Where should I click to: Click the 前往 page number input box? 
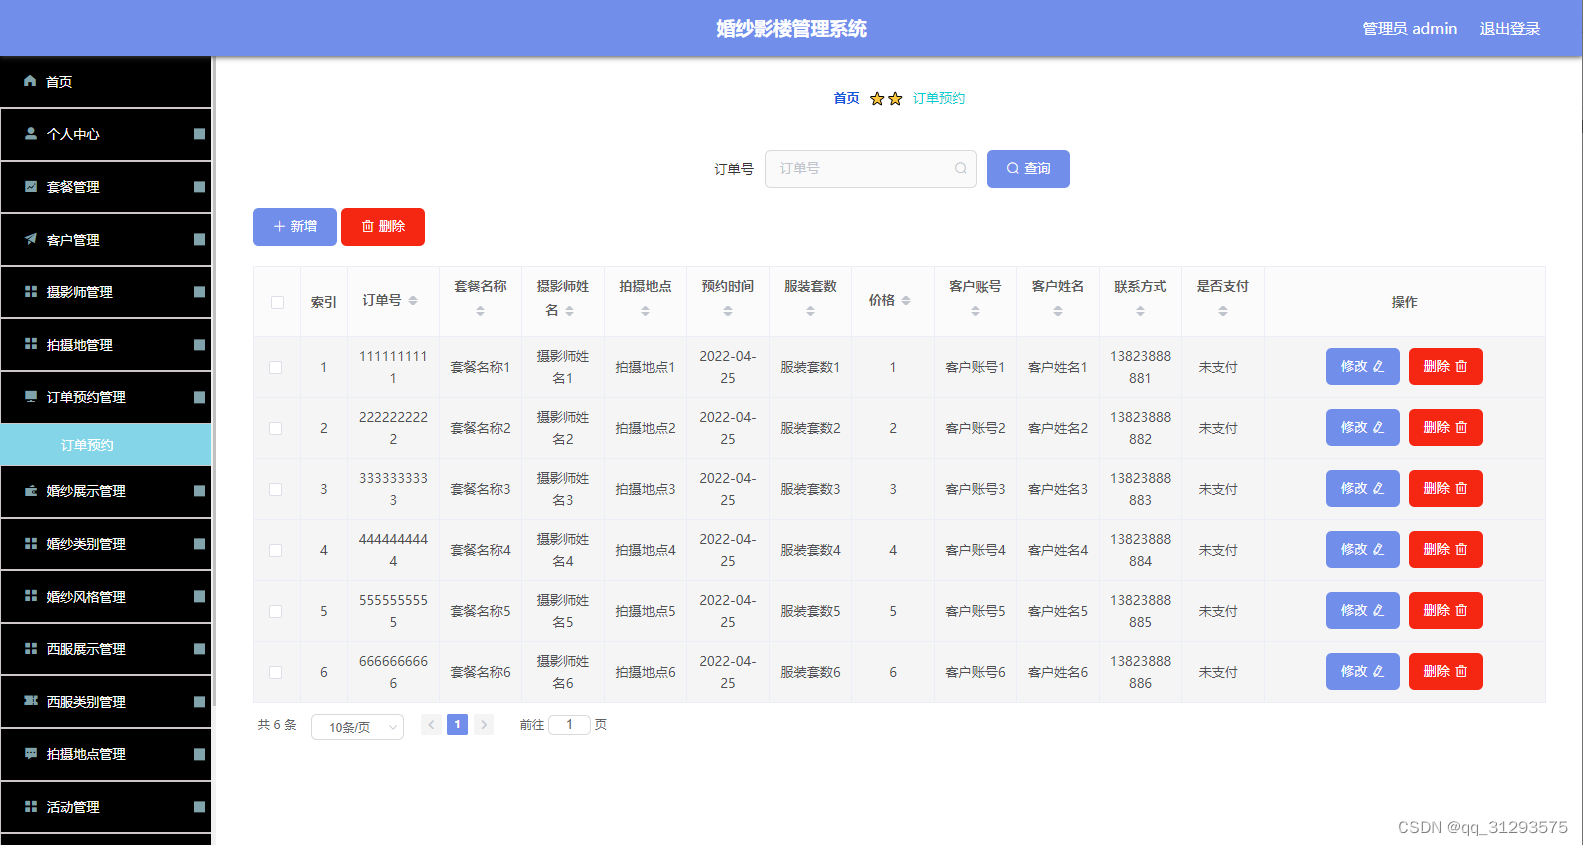pos(569,725)
